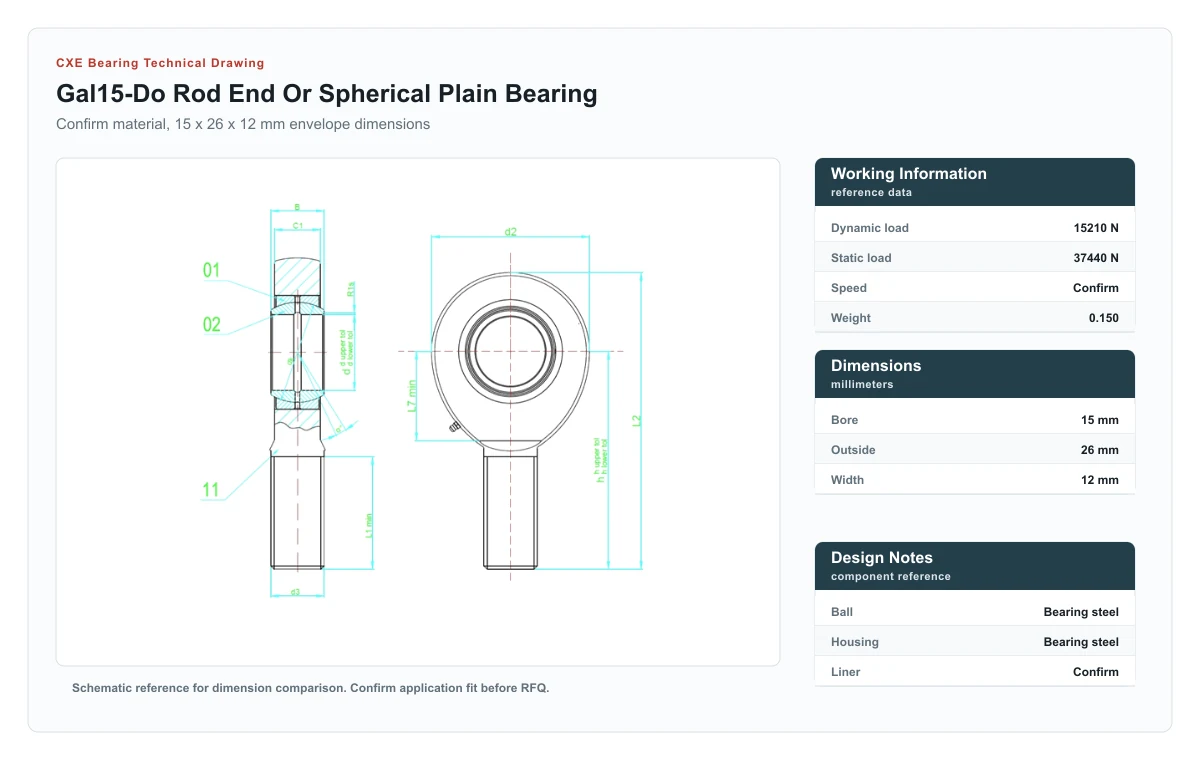Select the 15210 N dynamic load value
1200x760 pixels.
tap(1096, 228)
